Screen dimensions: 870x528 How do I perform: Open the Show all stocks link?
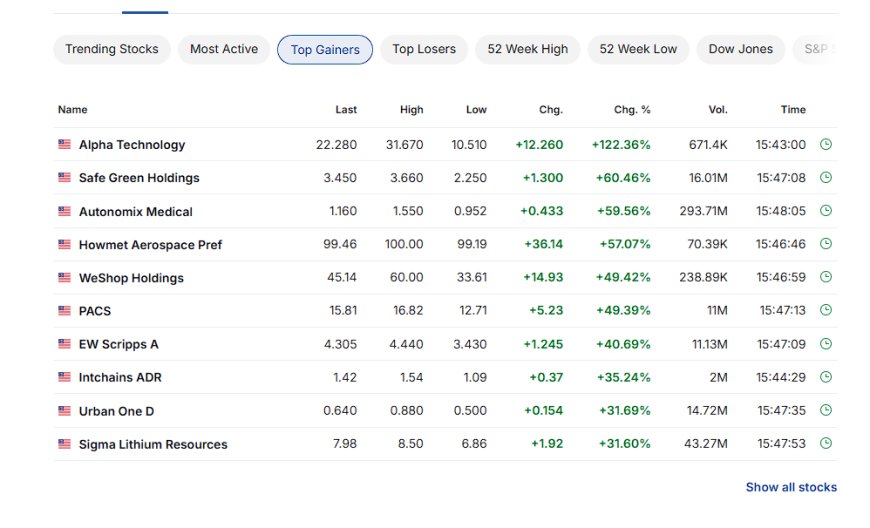coord(791,487)
